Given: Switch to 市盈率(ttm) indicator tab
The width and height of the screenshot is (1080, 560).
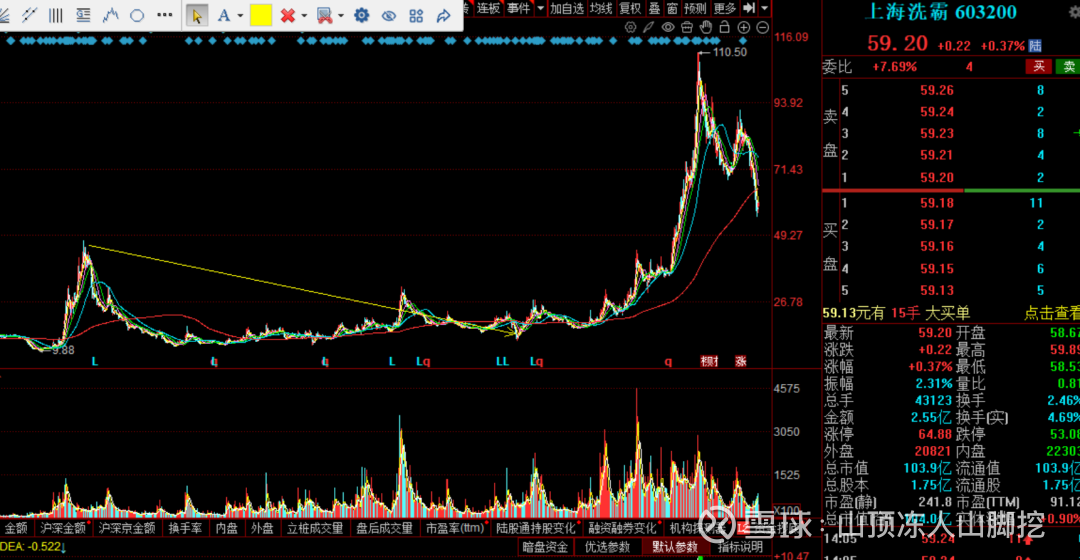Looking at the screenshot, I should coord(455,528).
